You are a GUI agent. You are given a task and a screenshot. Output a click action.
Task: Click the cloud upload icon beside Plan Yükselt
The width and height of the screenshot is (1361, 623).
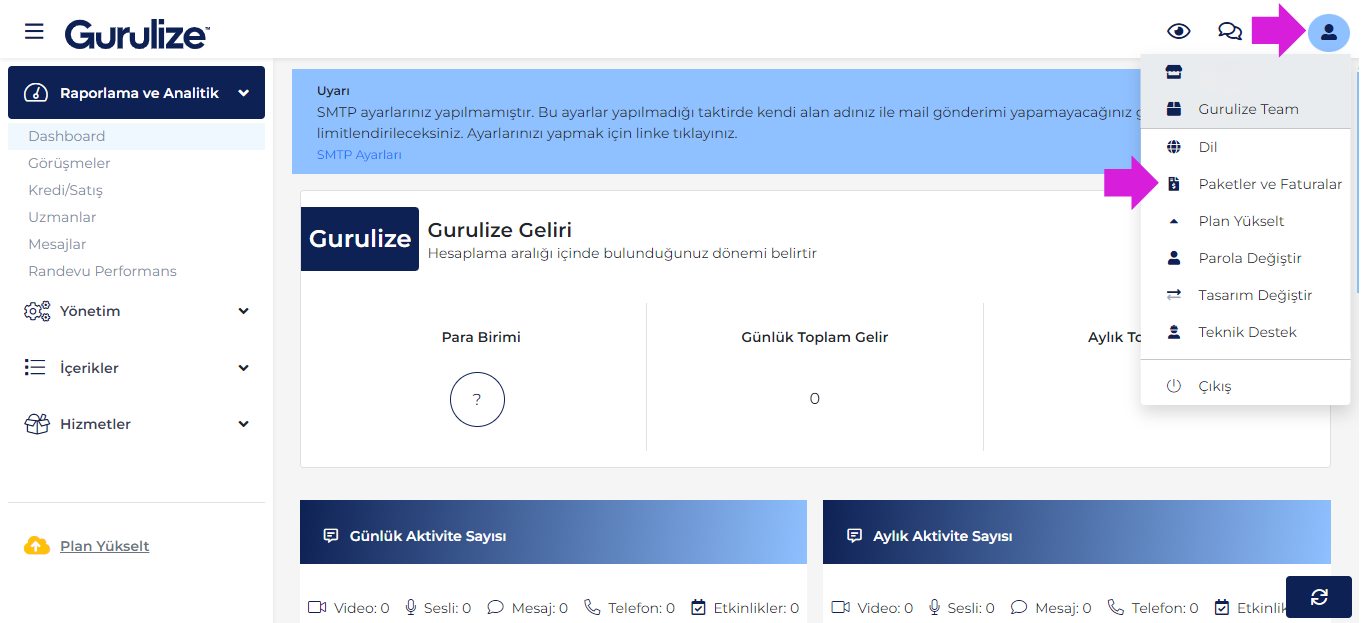coord(37,546)
